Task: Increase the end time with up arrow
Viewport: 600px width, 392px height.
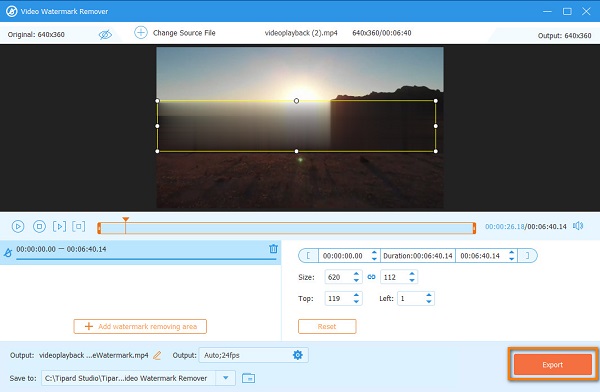Action: [511, 253]
